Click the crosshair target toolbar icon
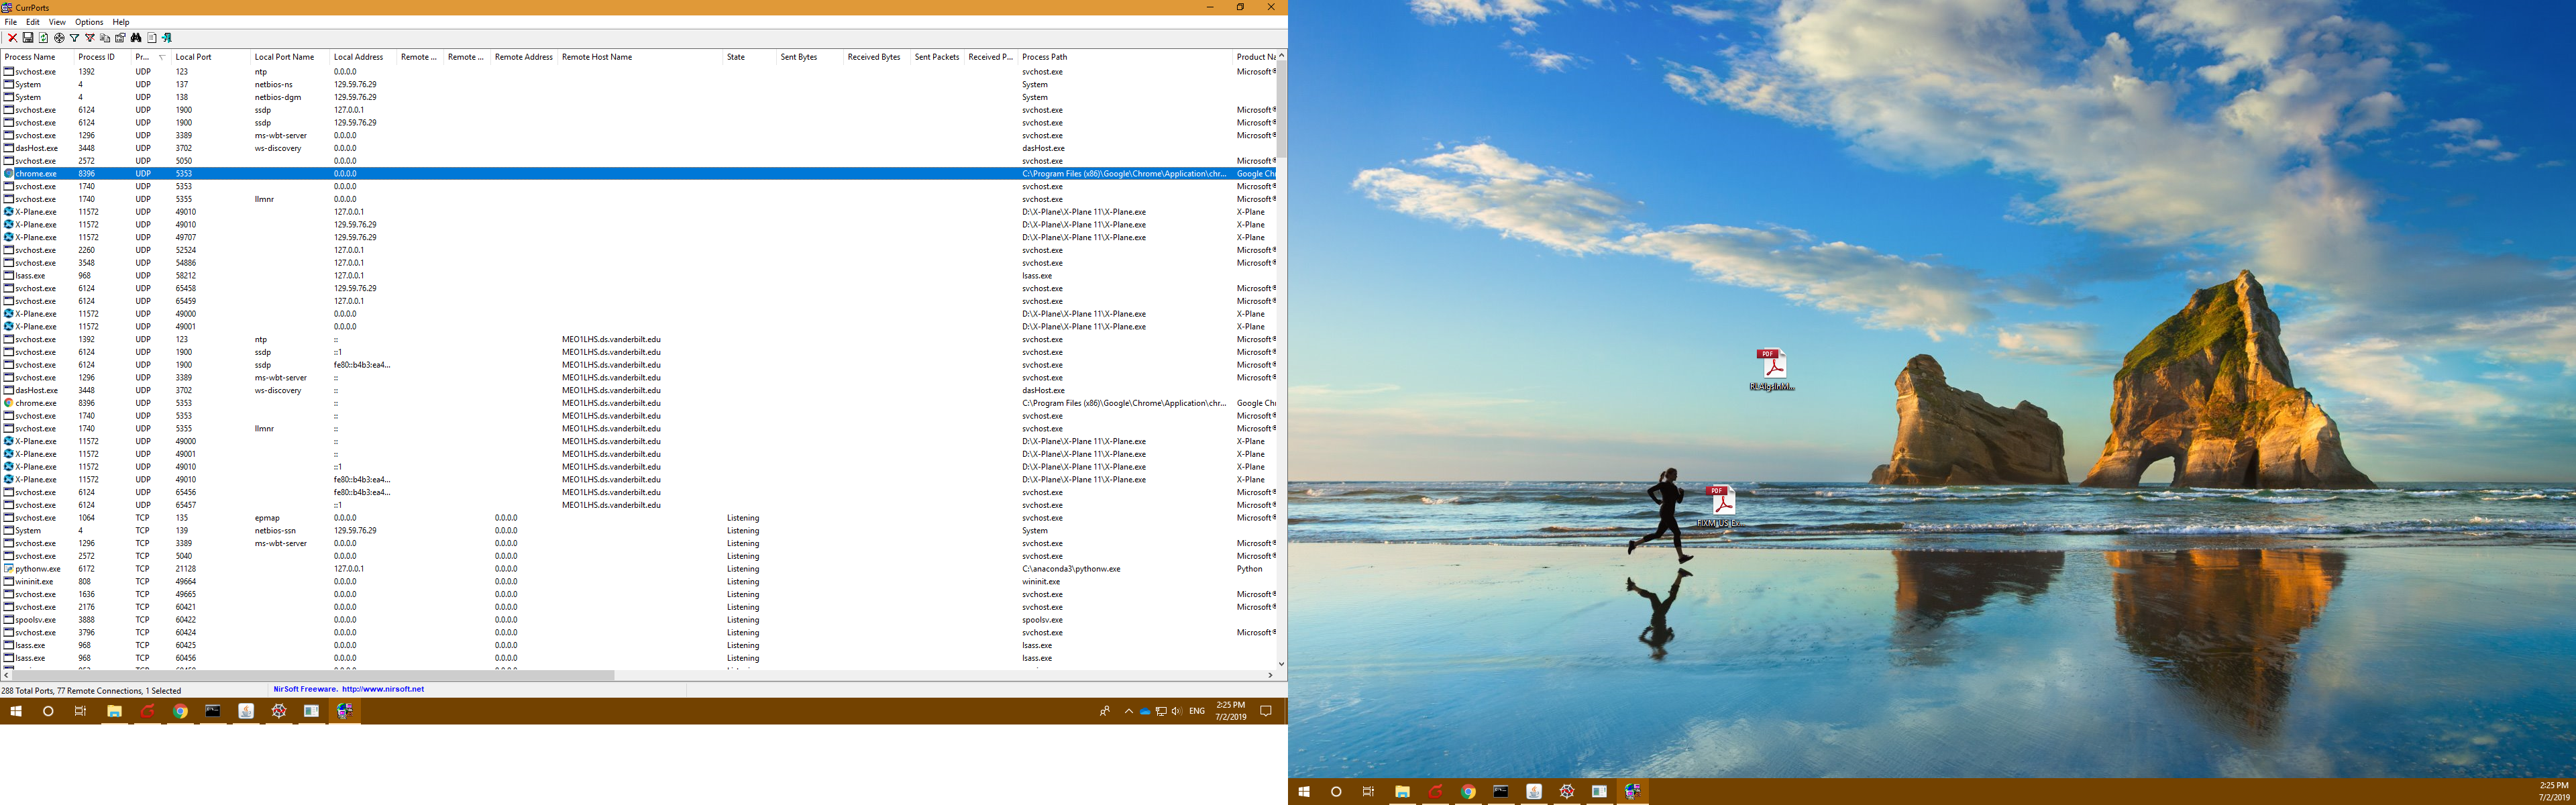2576x805 pixels. pos(59,38)
